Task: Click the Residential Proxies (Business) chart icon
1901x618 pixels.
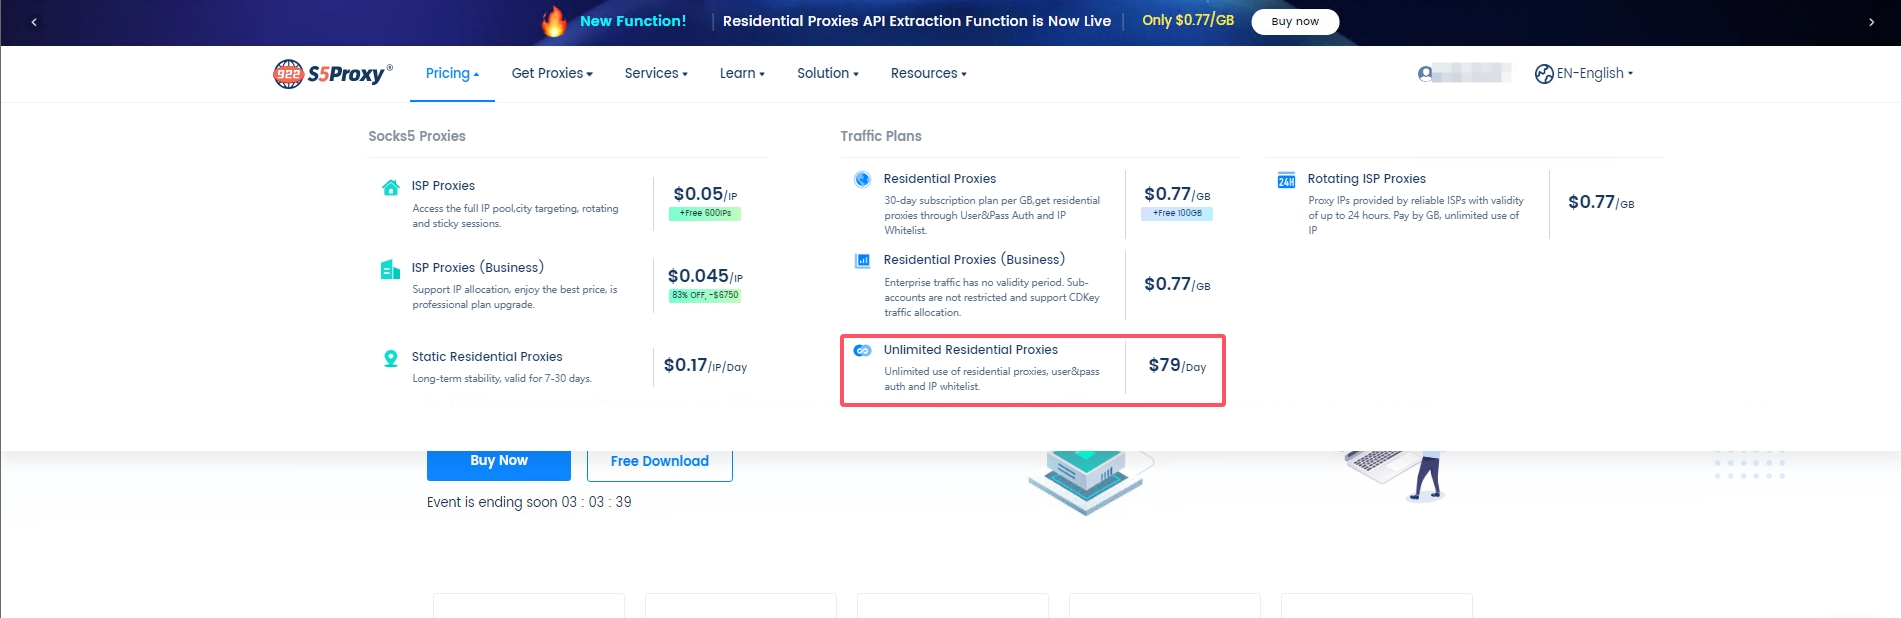Action: pyautogui.click(x=862, y=261)
